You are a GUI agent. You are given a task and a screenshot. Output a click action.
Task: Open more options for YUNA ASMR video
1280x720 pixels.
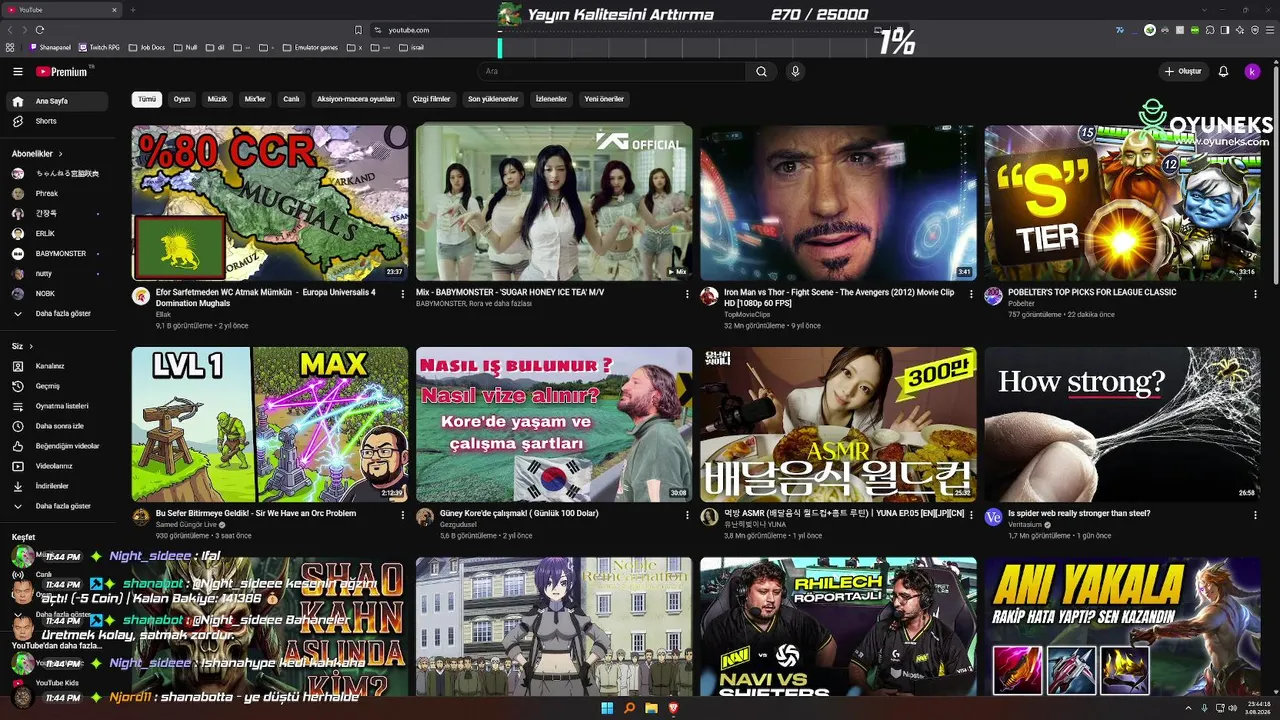[x=971, y=515]
